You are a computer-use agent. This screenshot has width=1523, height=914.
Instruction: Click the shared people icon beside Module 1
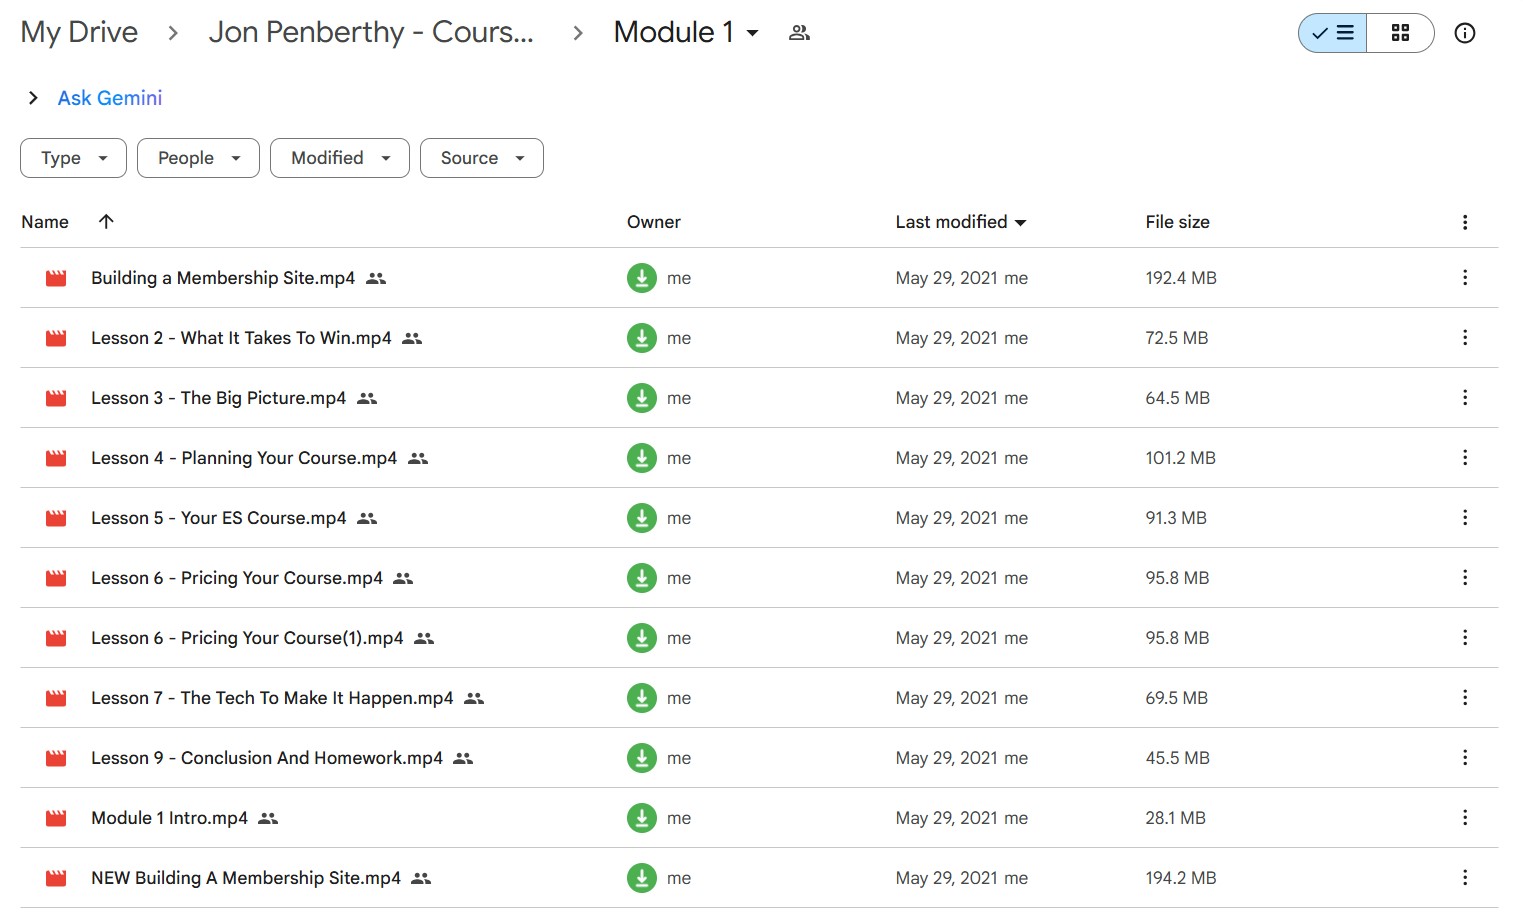click(799, 33)
